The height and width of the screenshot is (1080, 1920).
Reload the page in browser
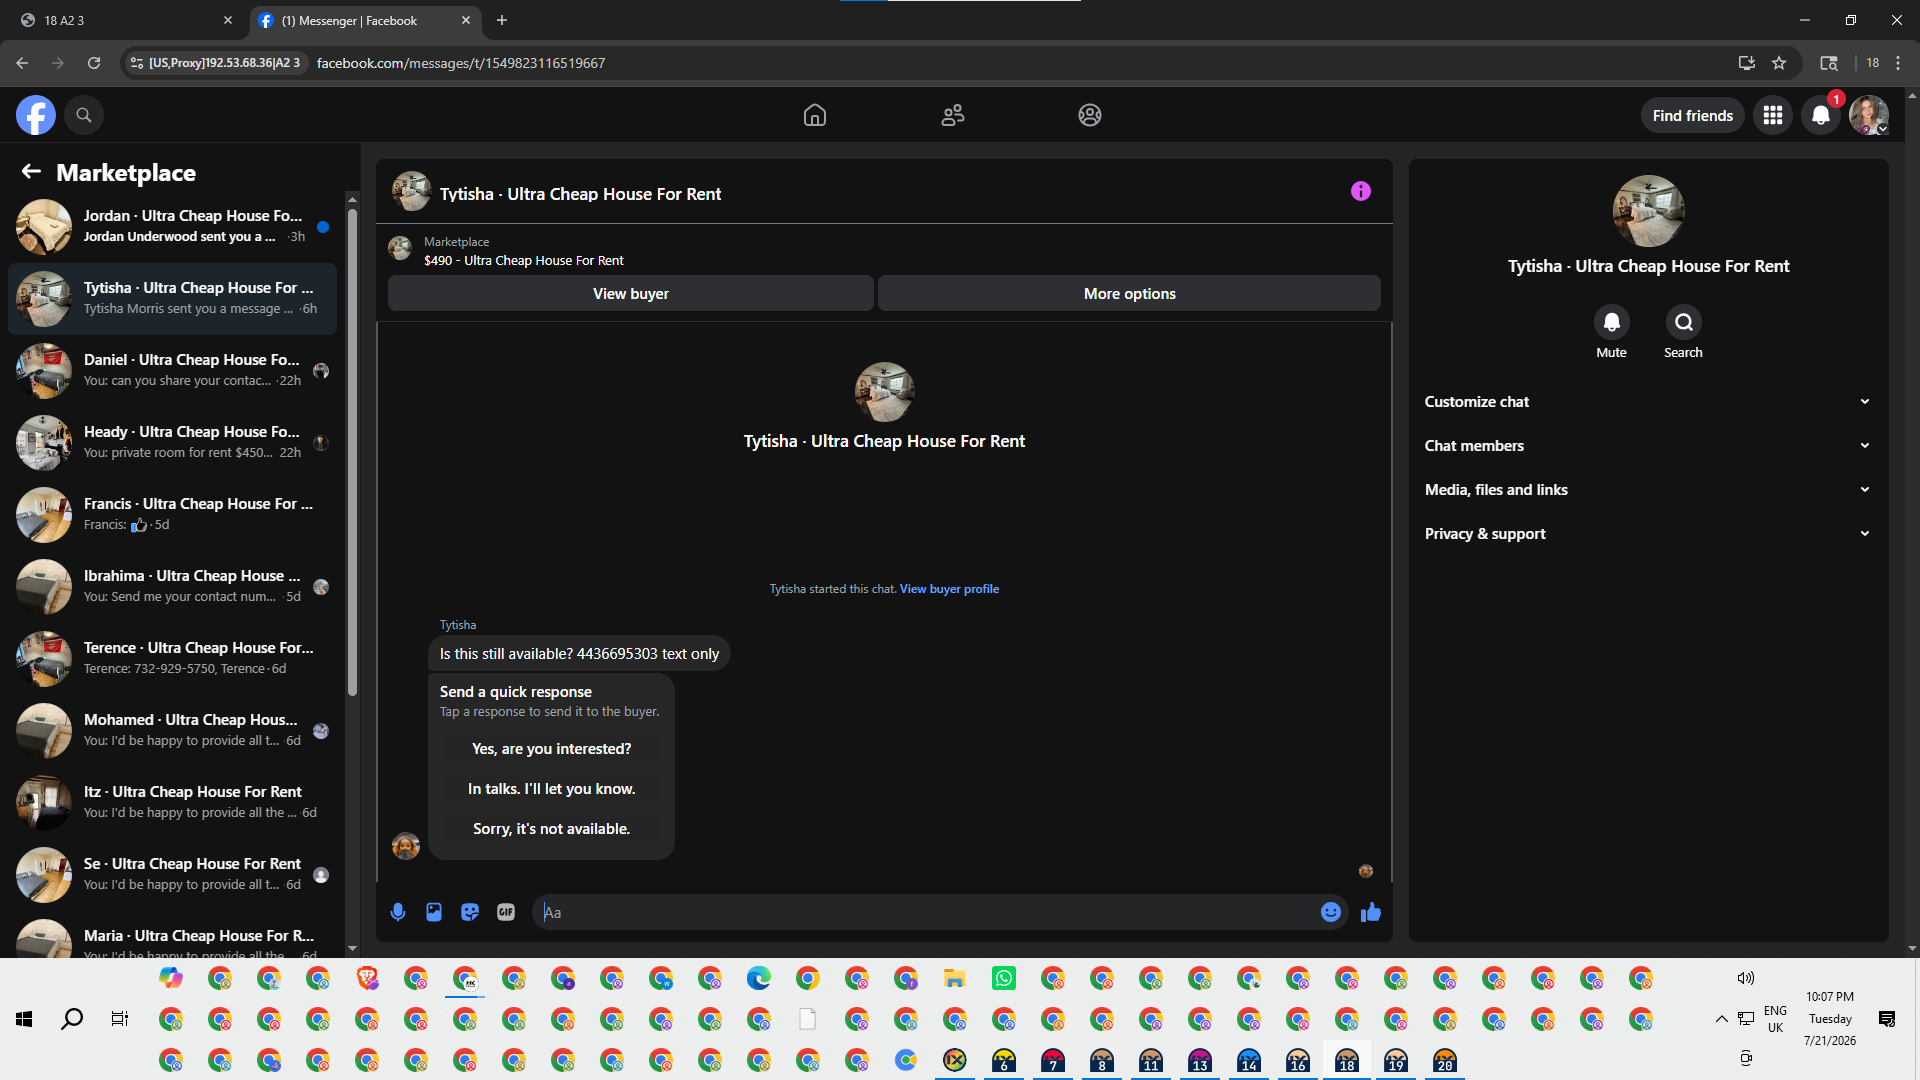tap(94, 63)
